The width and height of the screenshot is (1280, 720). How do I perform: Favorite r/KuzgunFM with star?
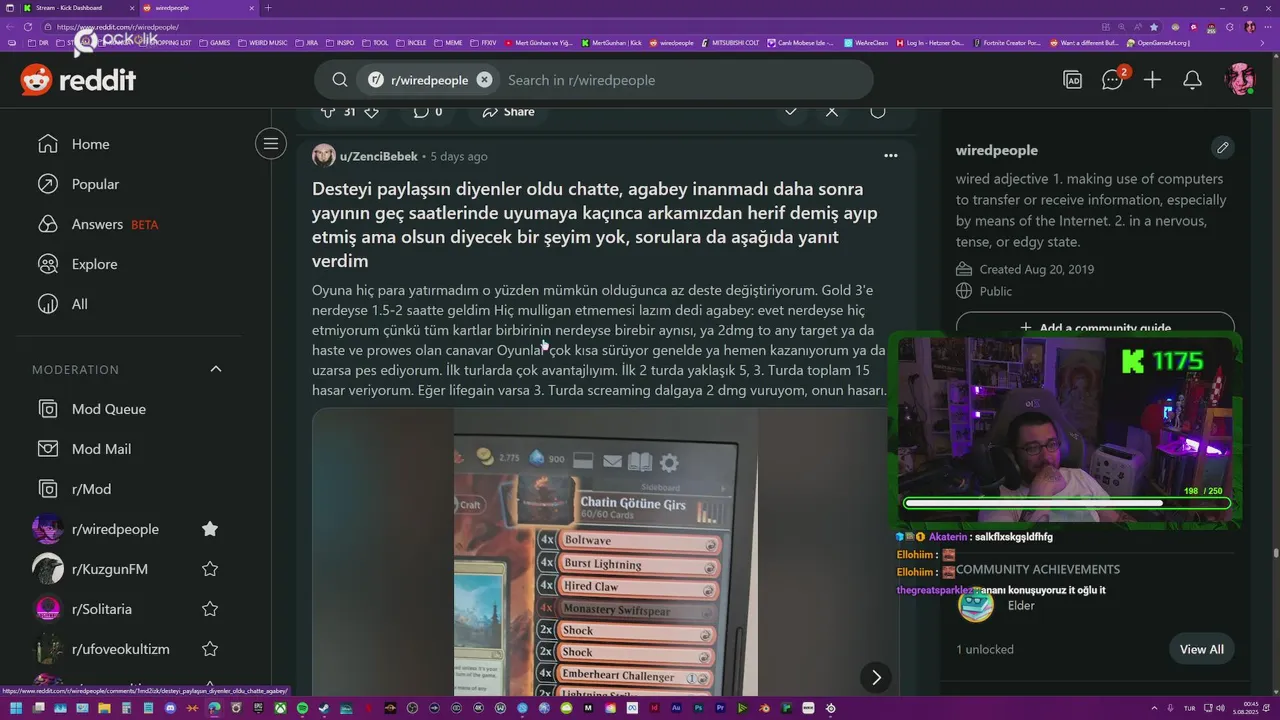[x=210, y=569]
